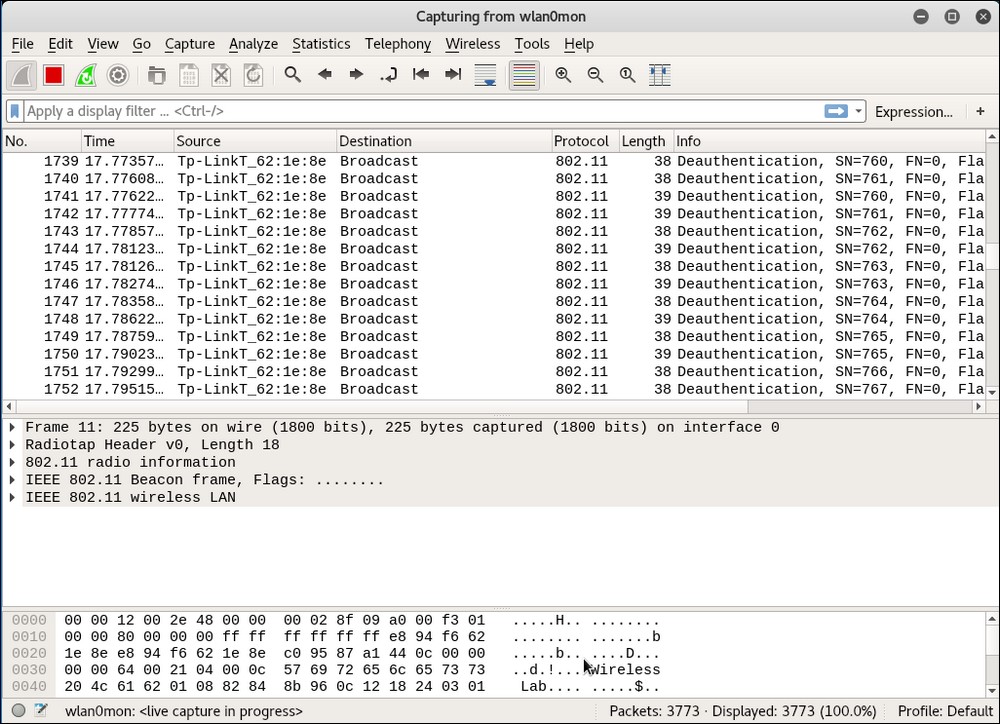Jump to the first packet
Screen dimensions: 1000x724
tap(421, 75)
